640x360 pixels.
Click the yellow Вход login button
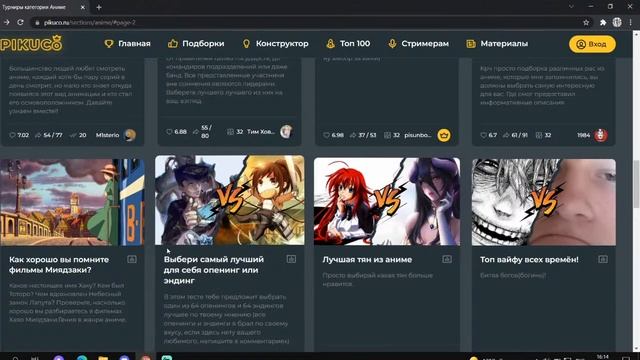point(592,44)
